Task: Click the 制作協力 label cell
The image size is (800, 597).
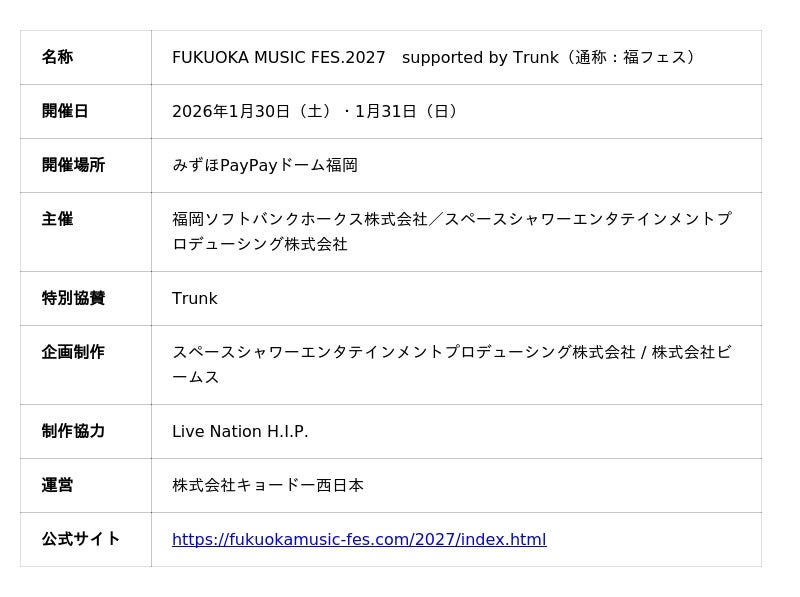Action: 86,431
